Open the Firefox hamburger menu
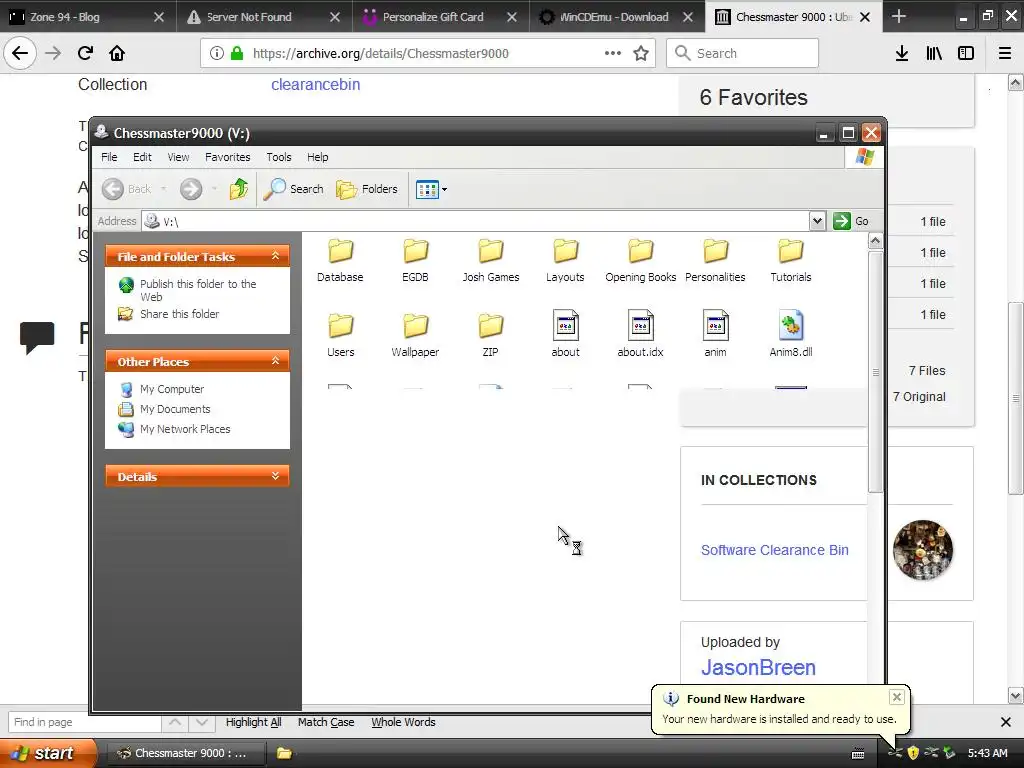Viewport: 1024px width, 768px height. 1005,54
